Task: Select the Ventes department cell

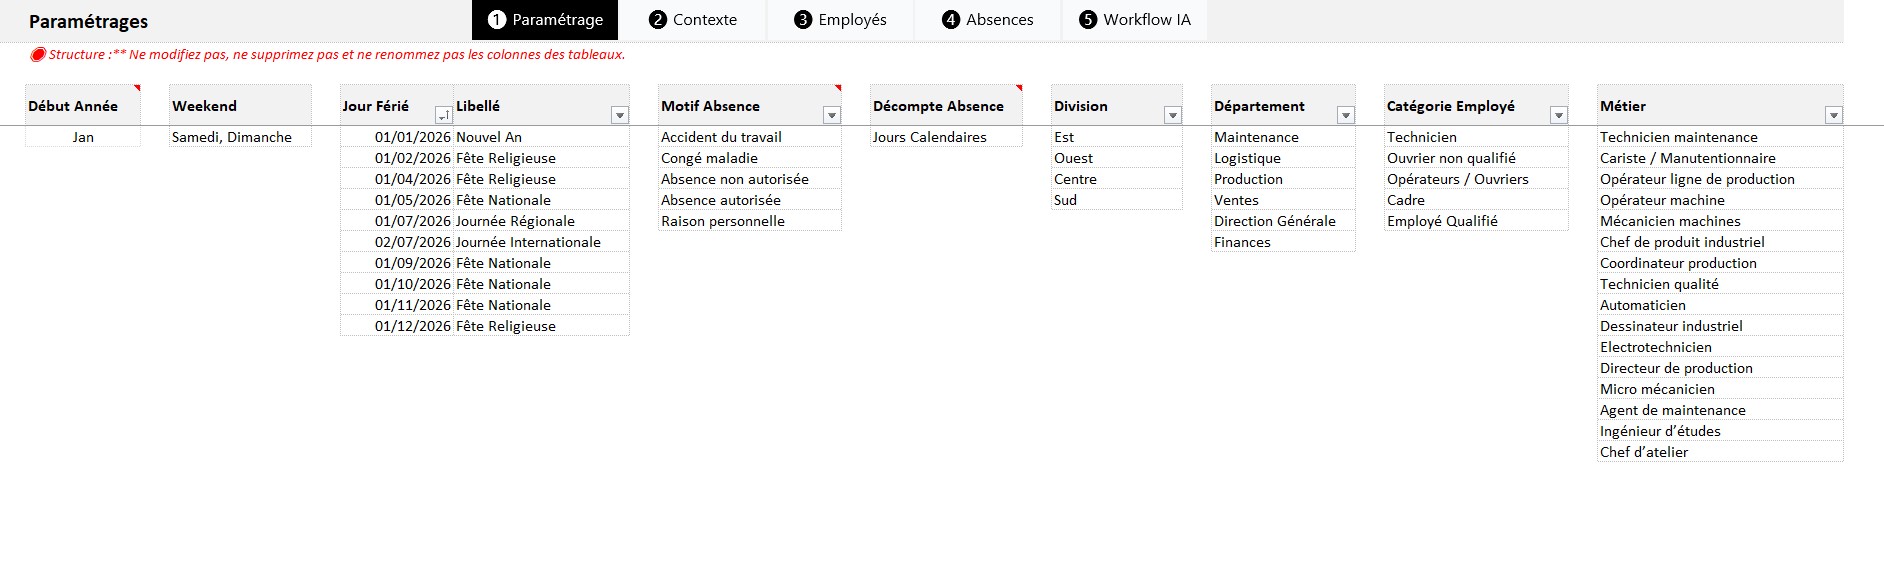Action: click(1283, 200)
